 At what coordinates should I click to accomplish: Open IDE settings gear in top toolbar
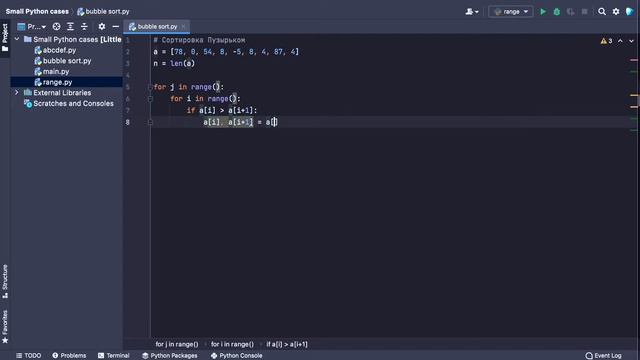[x=616, y=12]
